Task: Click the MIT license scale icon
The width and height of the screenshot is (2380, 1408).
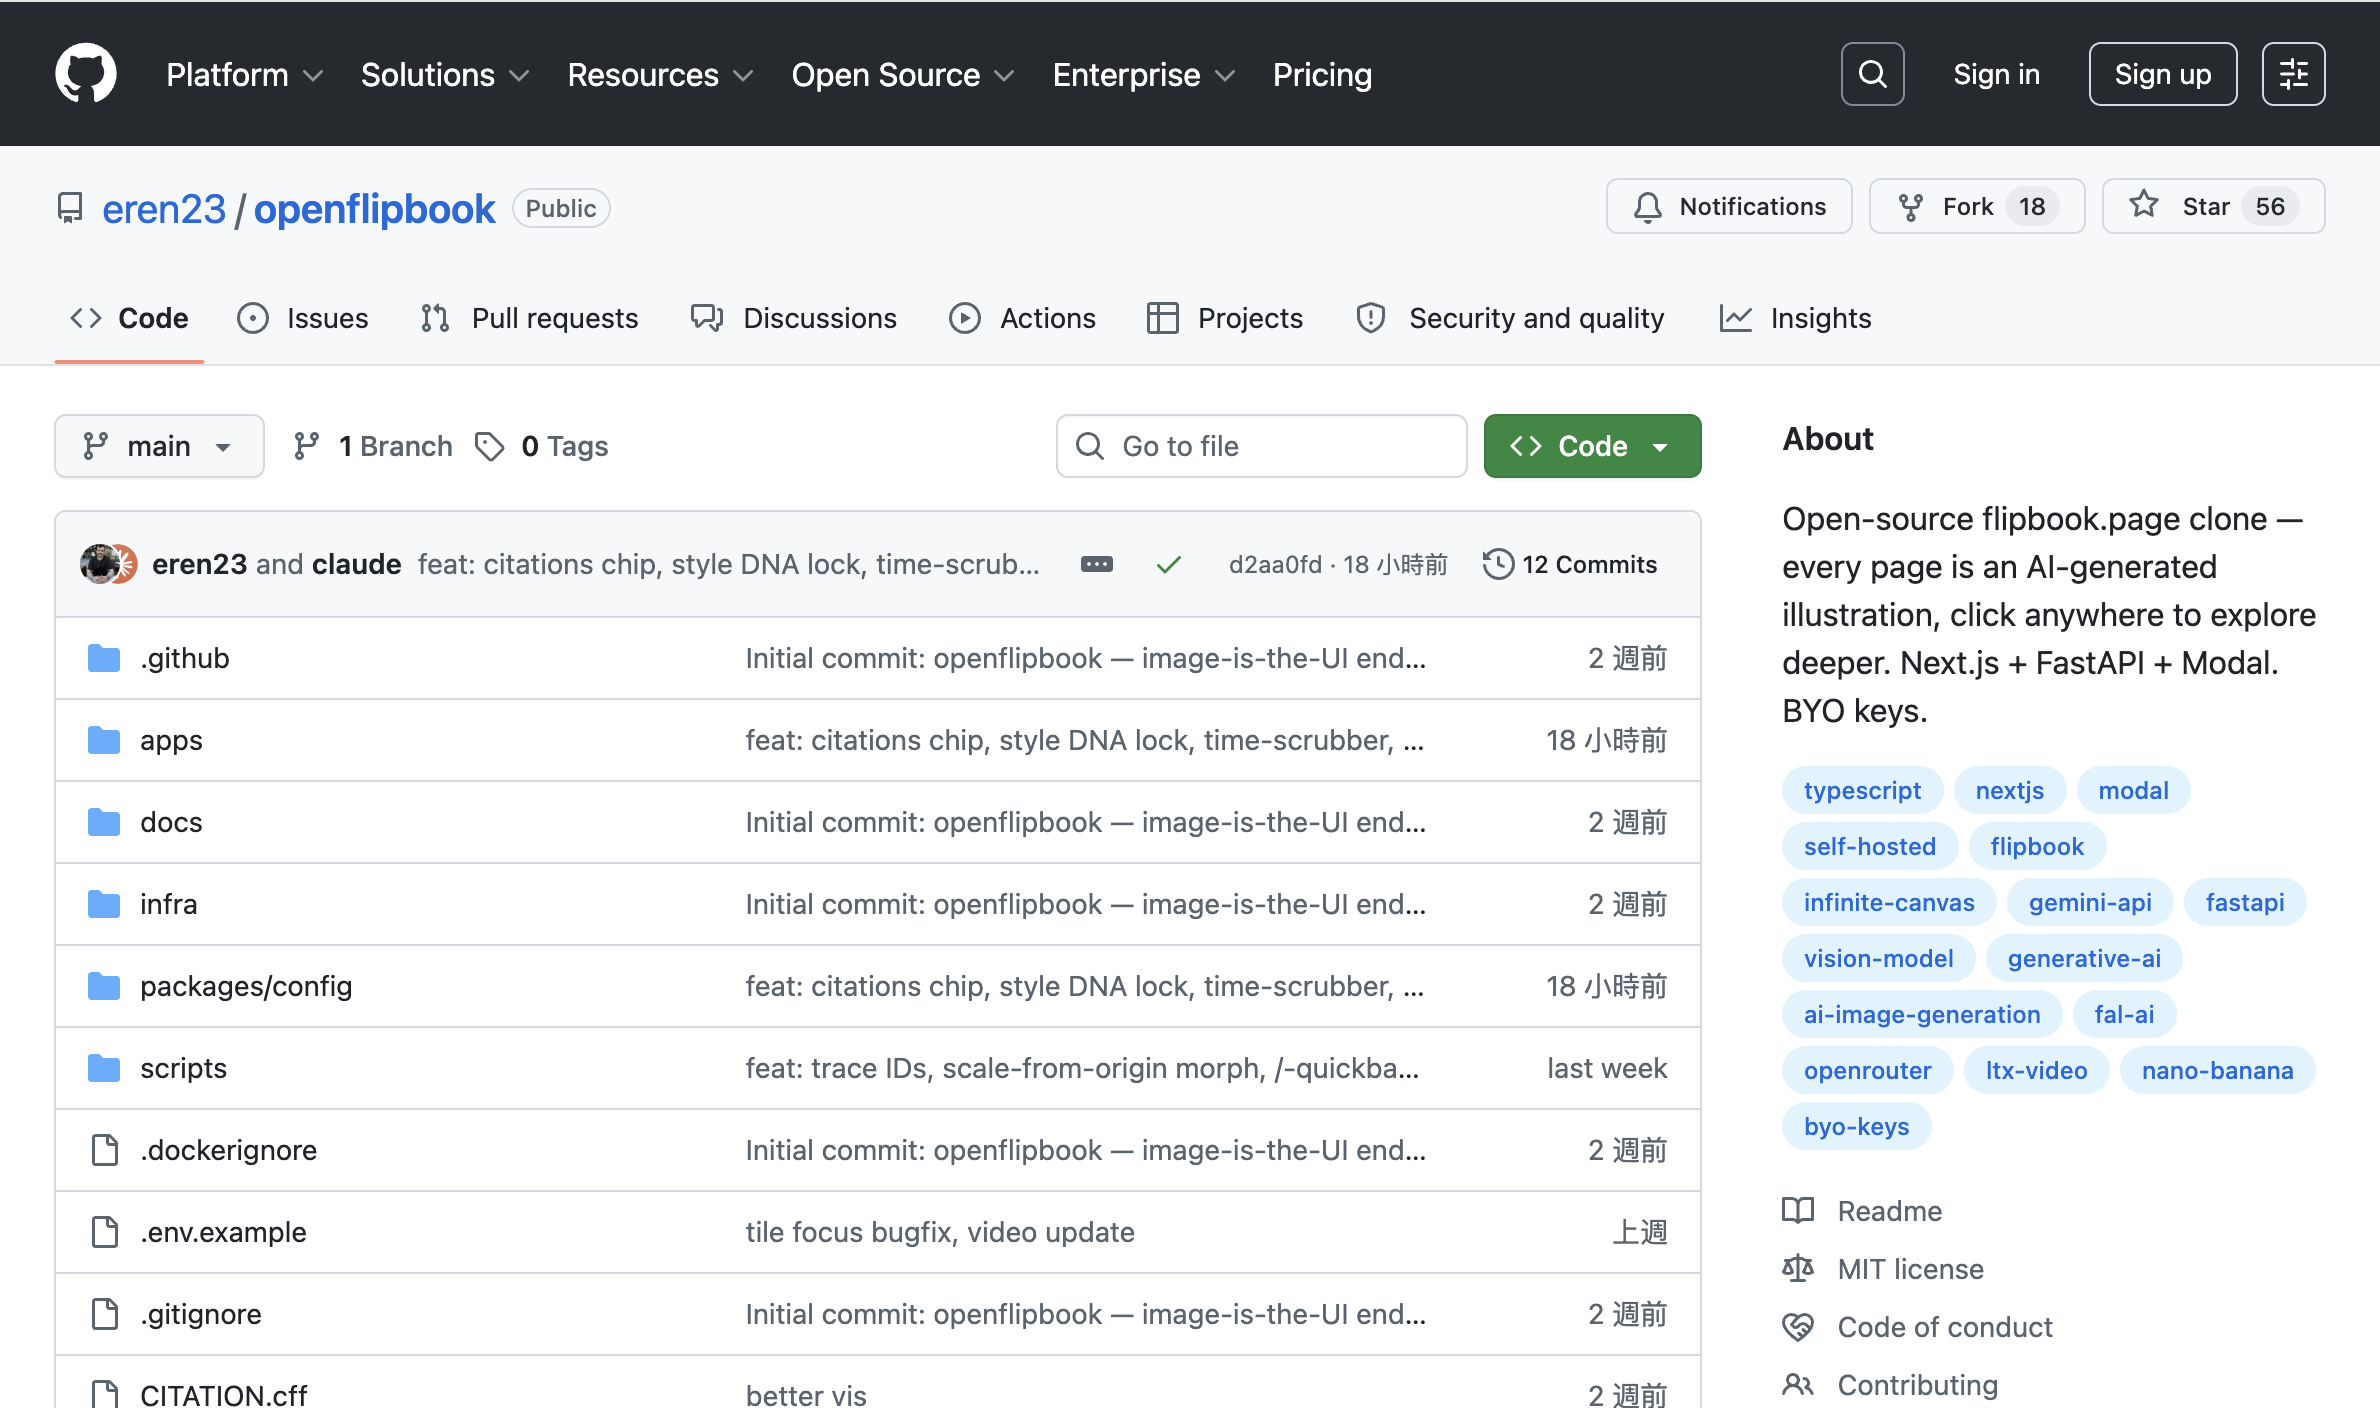Action: (x=1797, y=1269)
